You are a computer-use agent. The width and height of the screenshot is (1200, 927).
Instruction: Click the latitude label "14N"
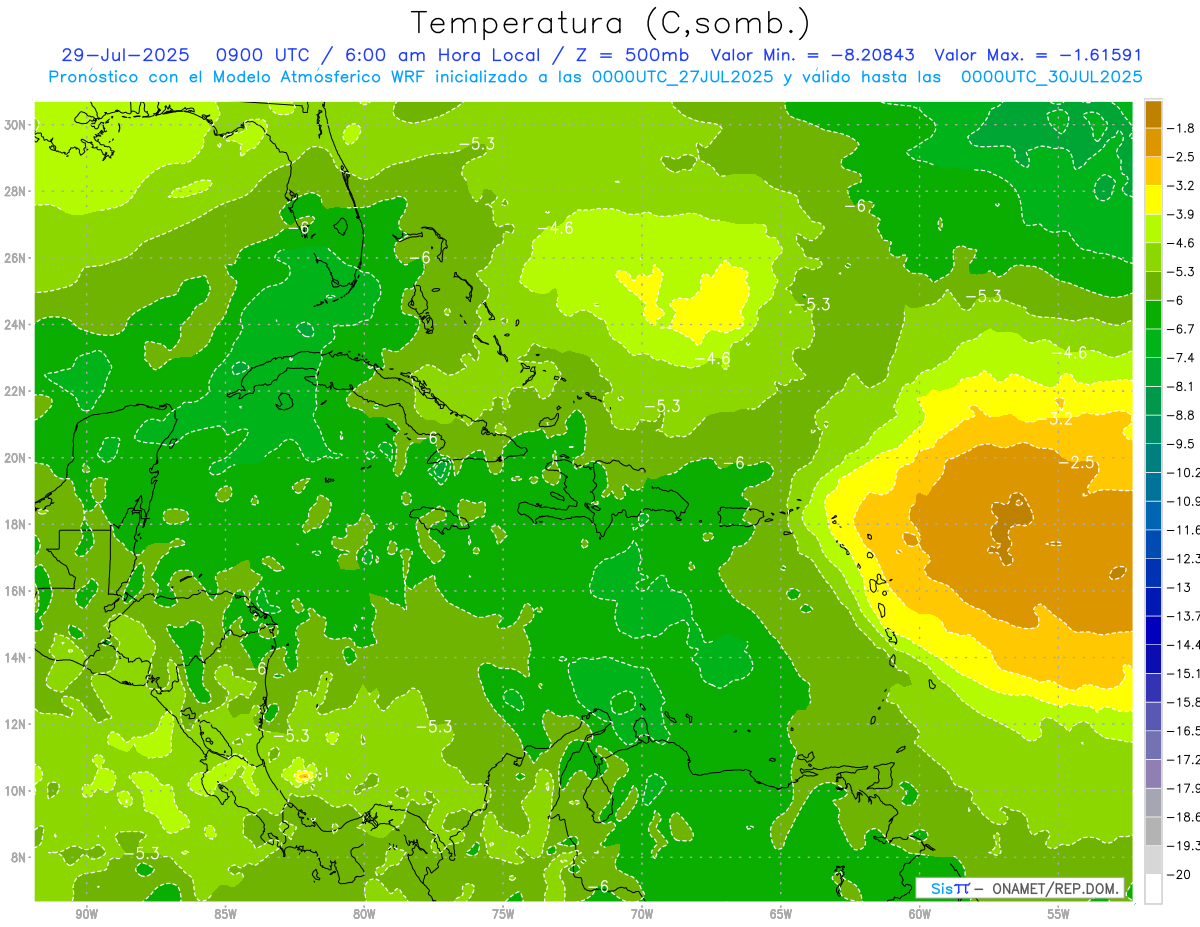tap(16, 657)
